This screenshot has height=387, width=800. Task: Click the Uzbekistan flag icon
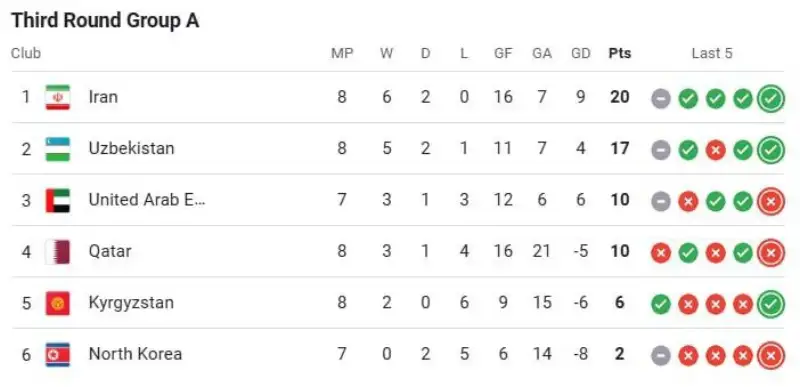[58, 149]
